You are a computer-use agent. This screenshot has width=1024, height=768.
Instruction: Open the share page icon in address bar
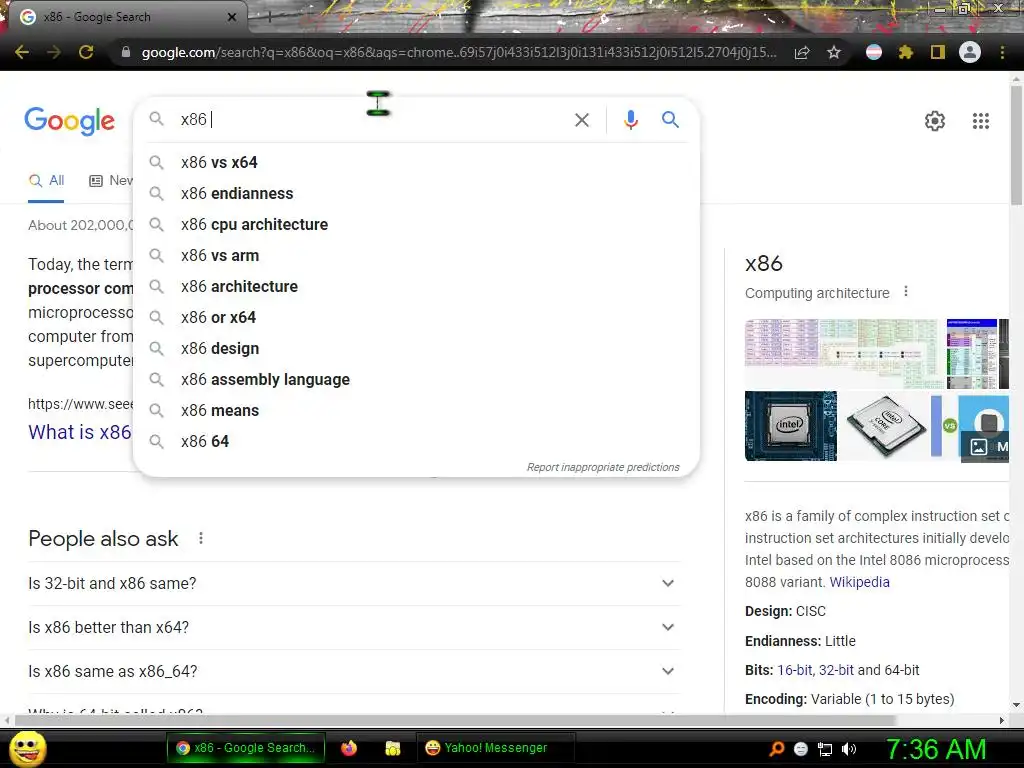pyautogui.click(x=802, y=52)
